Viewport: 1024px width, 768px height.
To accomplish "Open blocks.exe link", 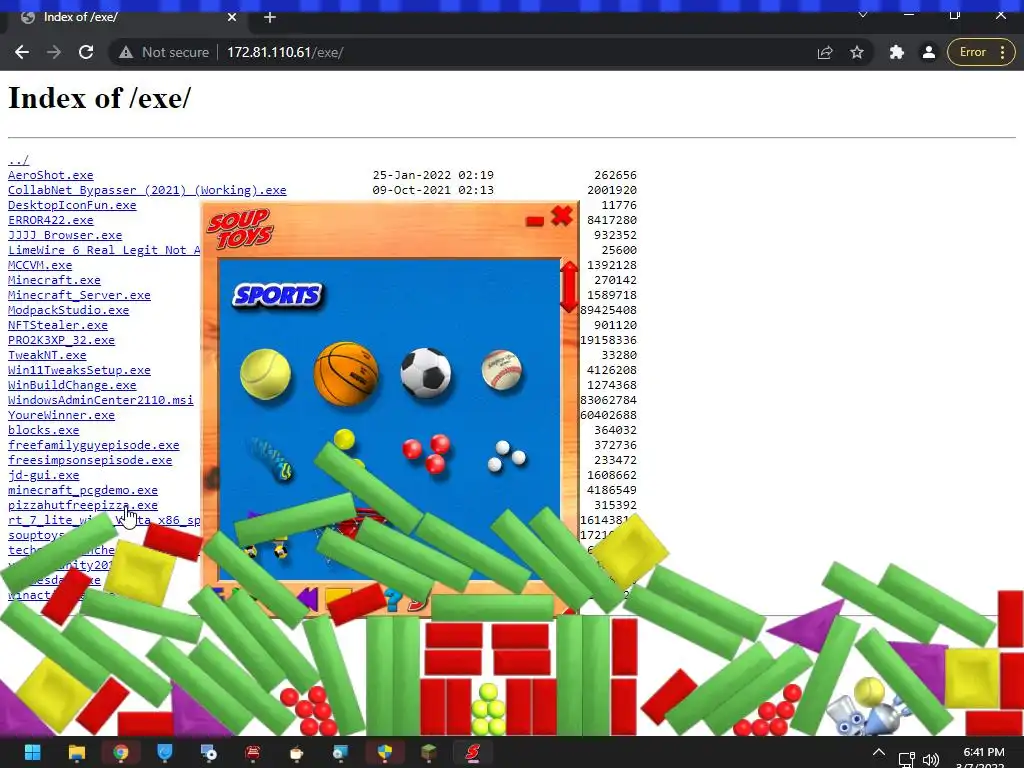I will click(x=44, y=430).
